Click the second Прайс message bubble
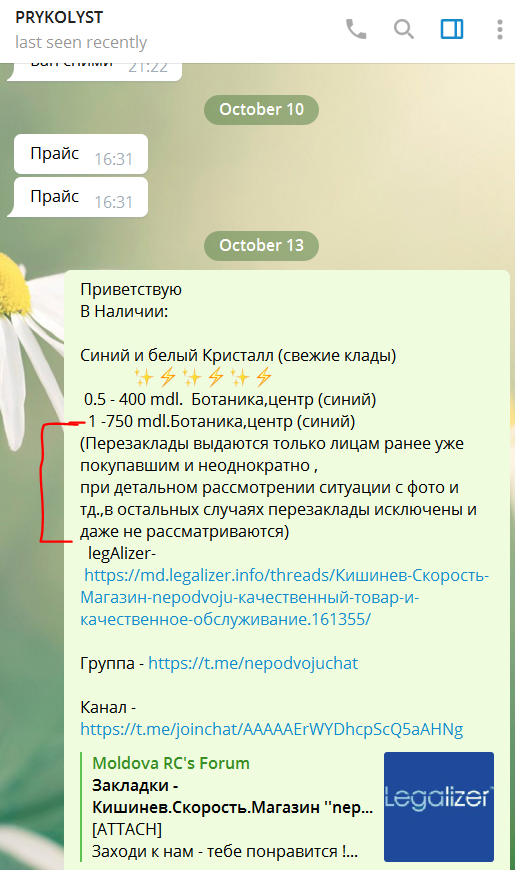 (81, 197)
